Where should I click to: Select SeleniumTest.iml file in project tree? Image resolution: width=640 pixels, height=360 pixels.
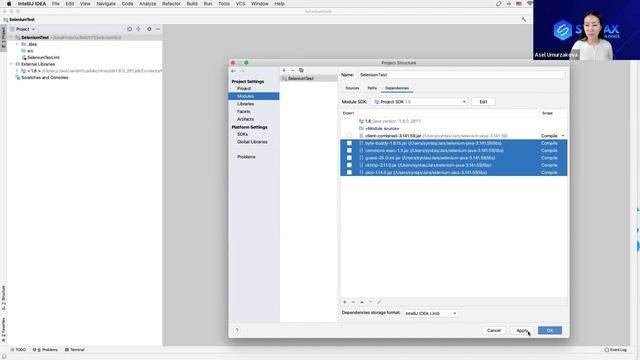click(43, 58)
